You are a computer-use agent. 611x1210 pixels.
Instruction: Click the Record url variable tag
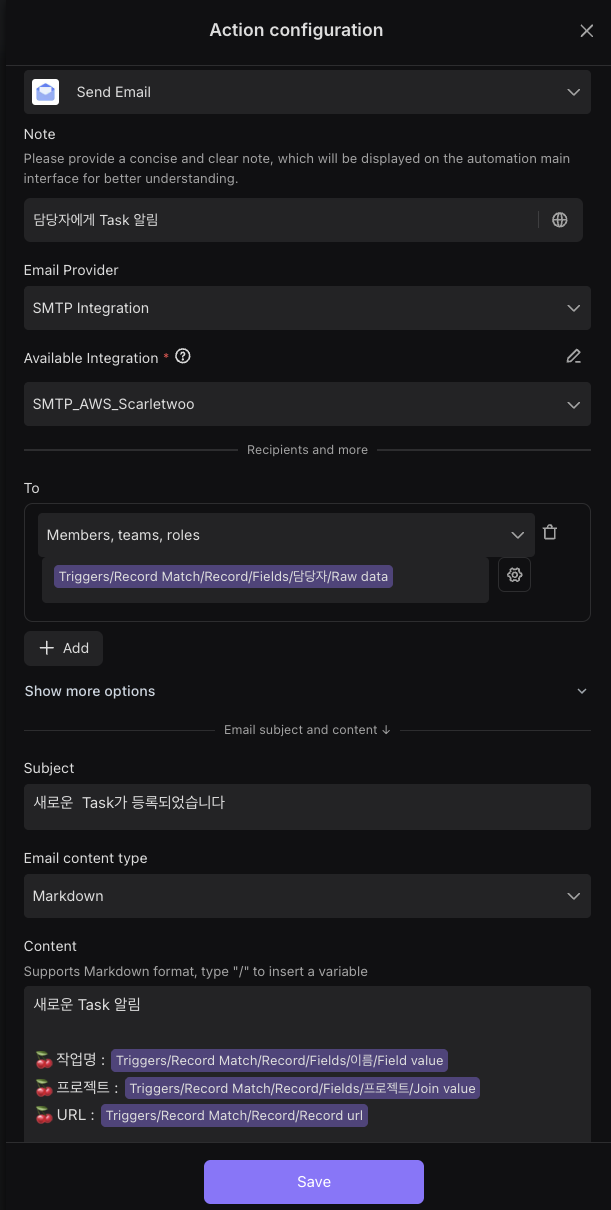point(234,1115)
